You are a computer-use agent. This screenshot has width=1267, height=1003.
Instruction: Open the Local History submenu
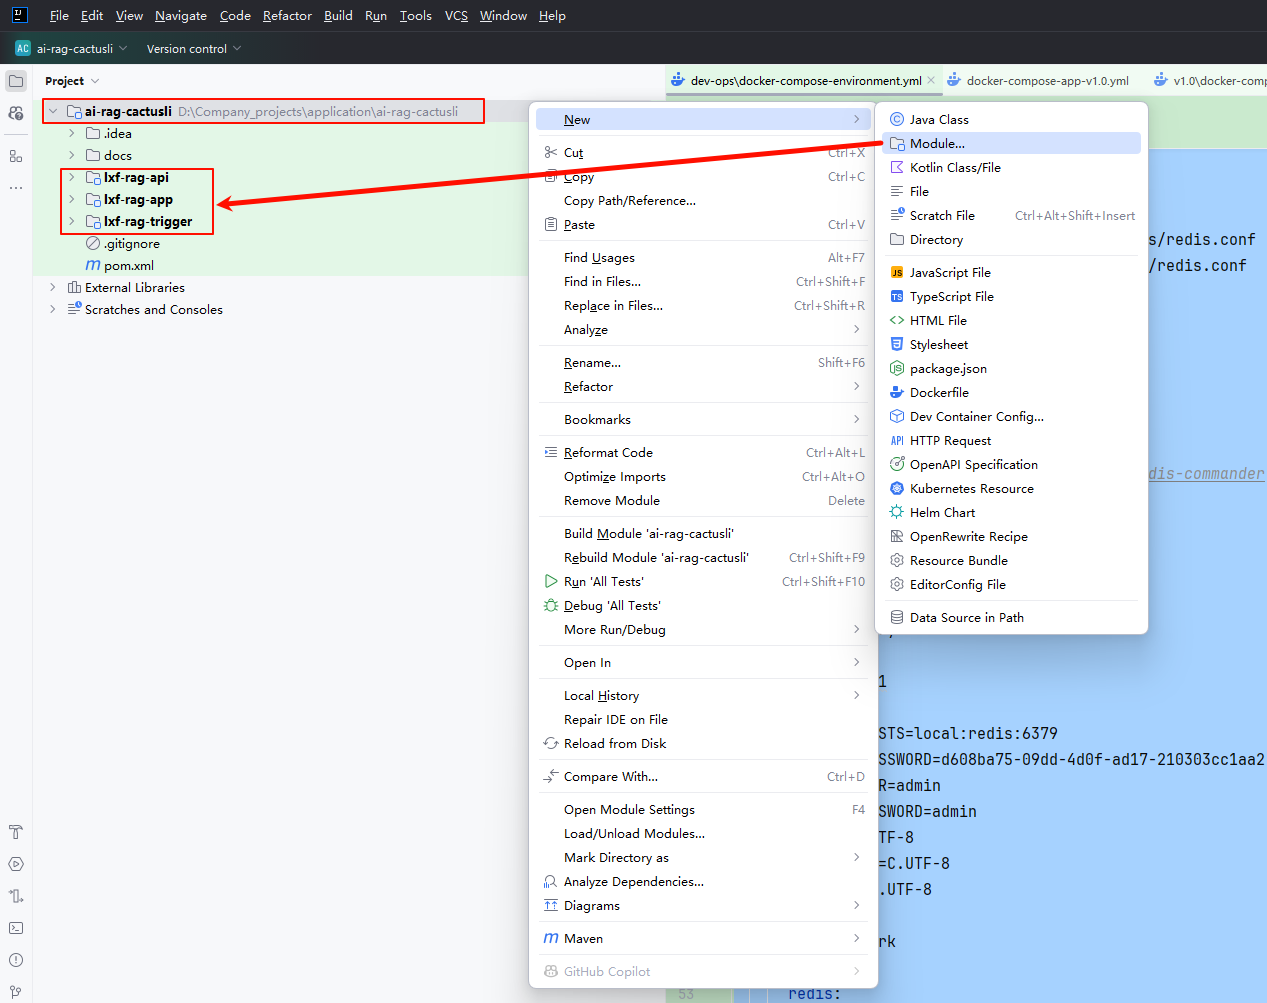(703, 695)
